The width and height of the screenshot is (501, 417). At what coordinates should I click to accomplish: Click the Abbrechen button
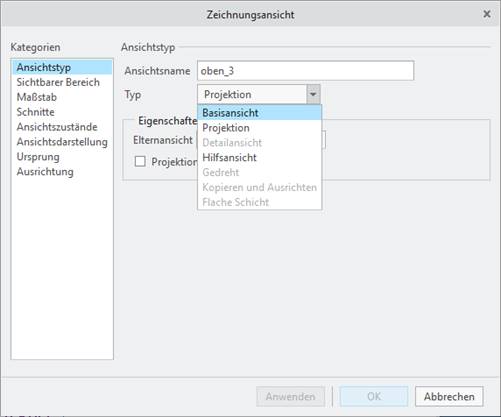449,397
